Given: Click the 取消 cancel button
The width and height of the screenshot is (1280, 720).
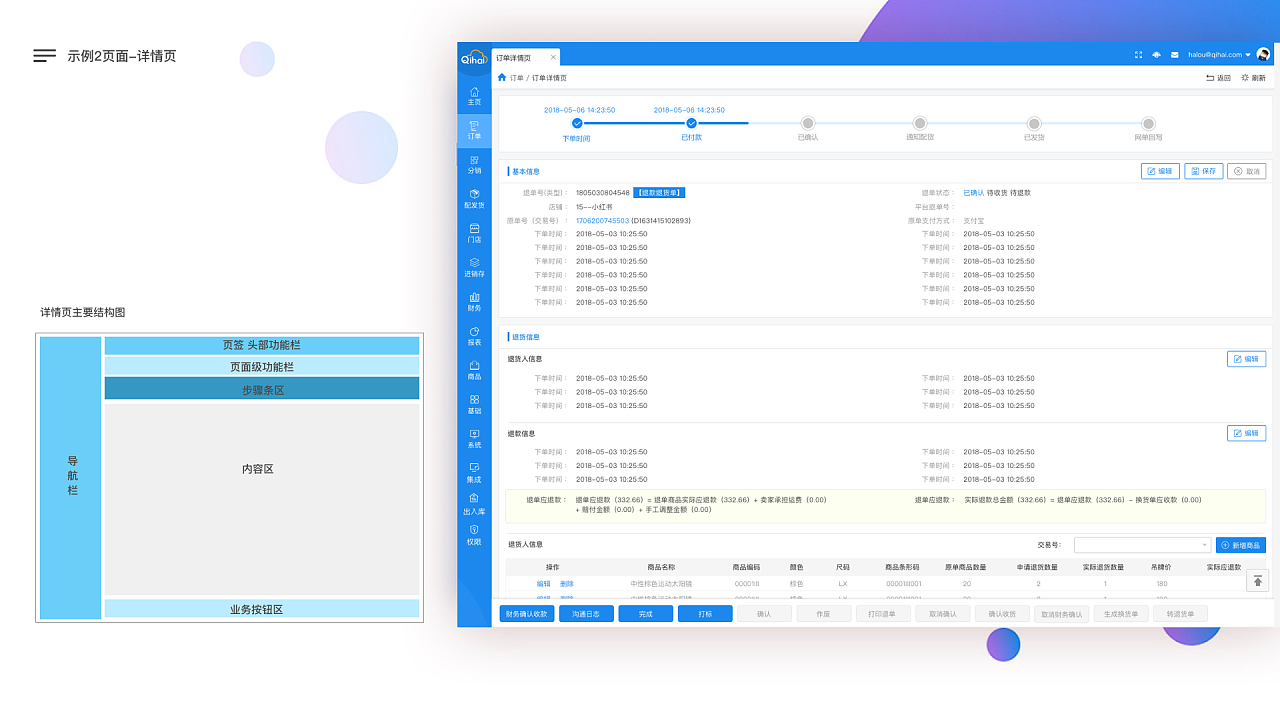Looking at the screenshot, I should pos(1247,171).
